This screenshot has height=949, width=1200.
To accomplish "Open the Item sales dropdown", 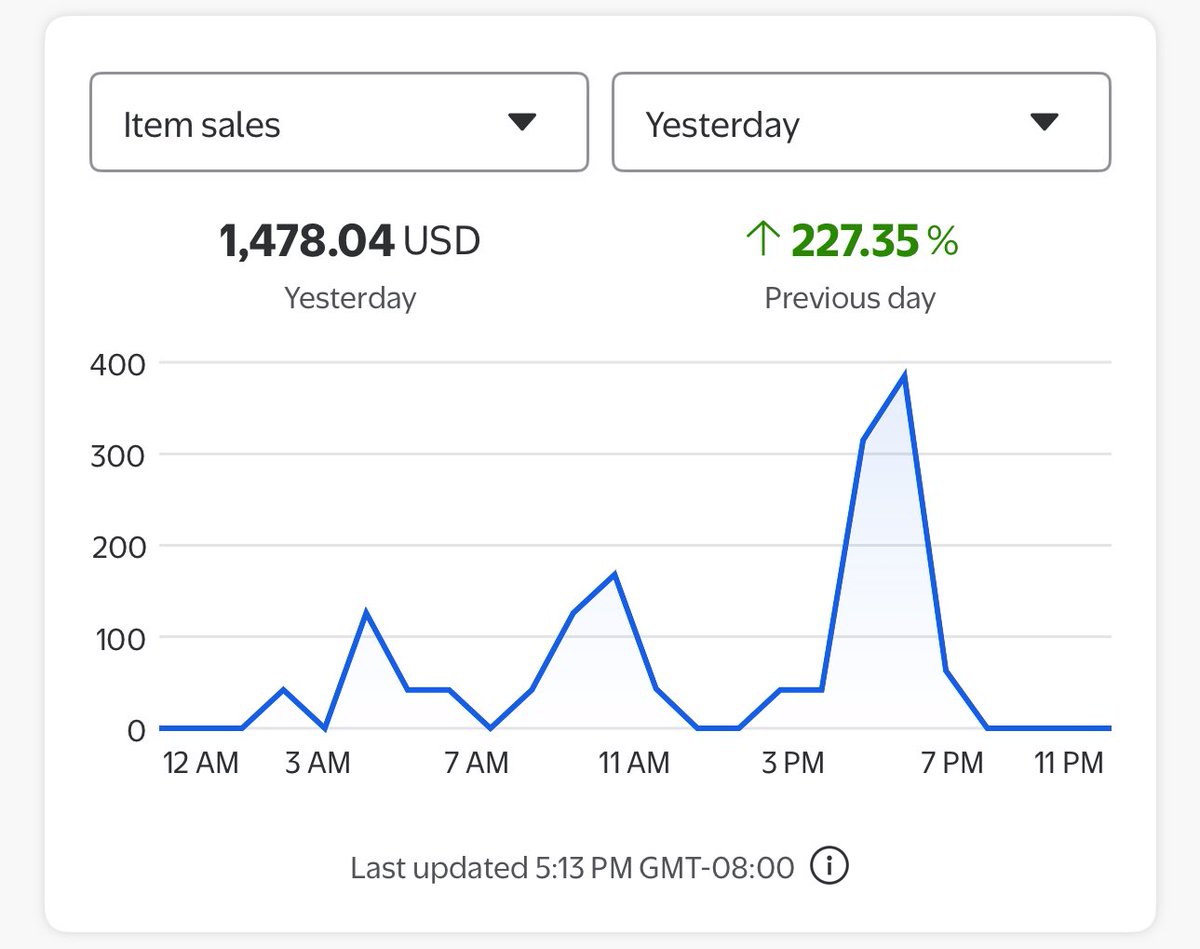I will click(339, 122).
